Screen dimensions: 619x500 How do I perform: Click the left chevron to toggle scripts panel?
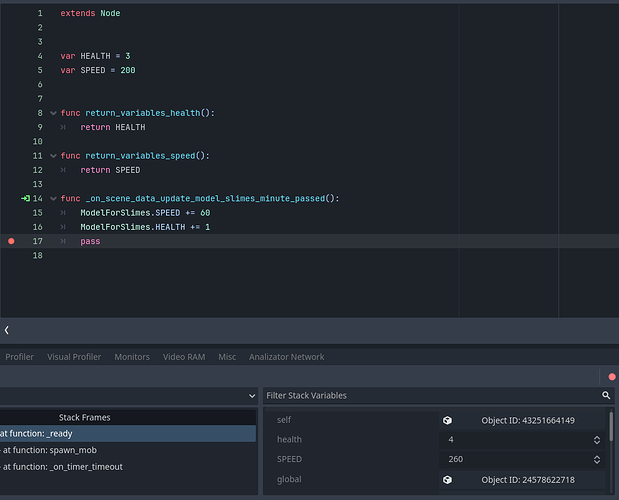point(7,330)
